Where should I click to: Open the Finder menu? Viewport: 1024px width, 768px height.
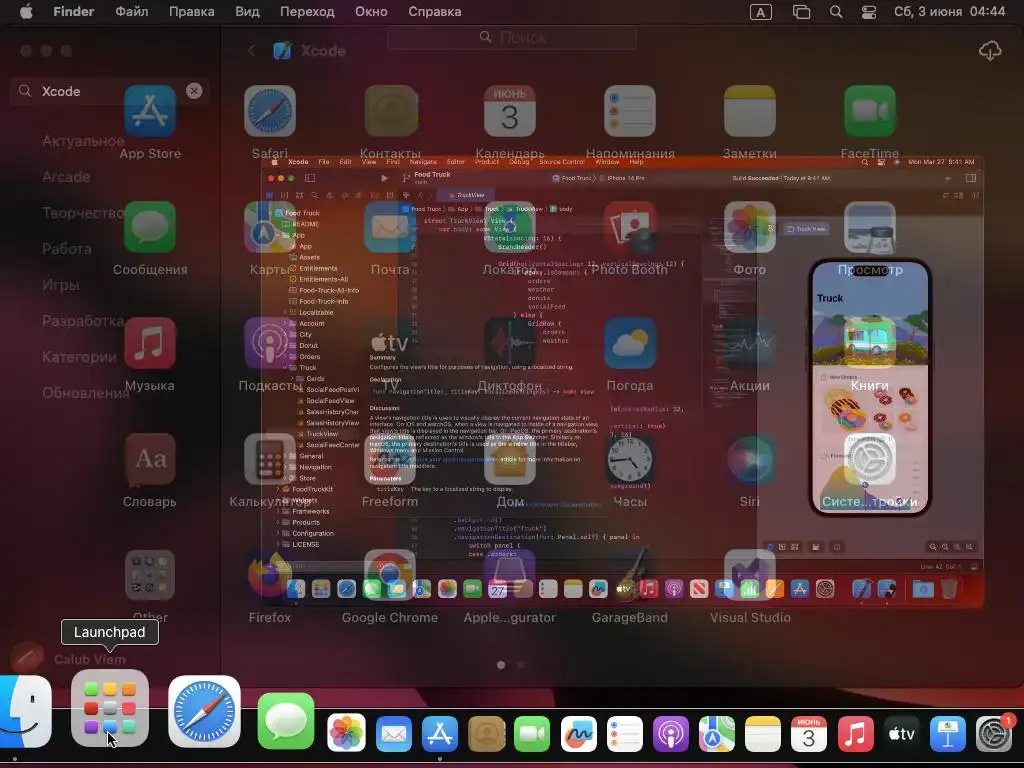74,12
